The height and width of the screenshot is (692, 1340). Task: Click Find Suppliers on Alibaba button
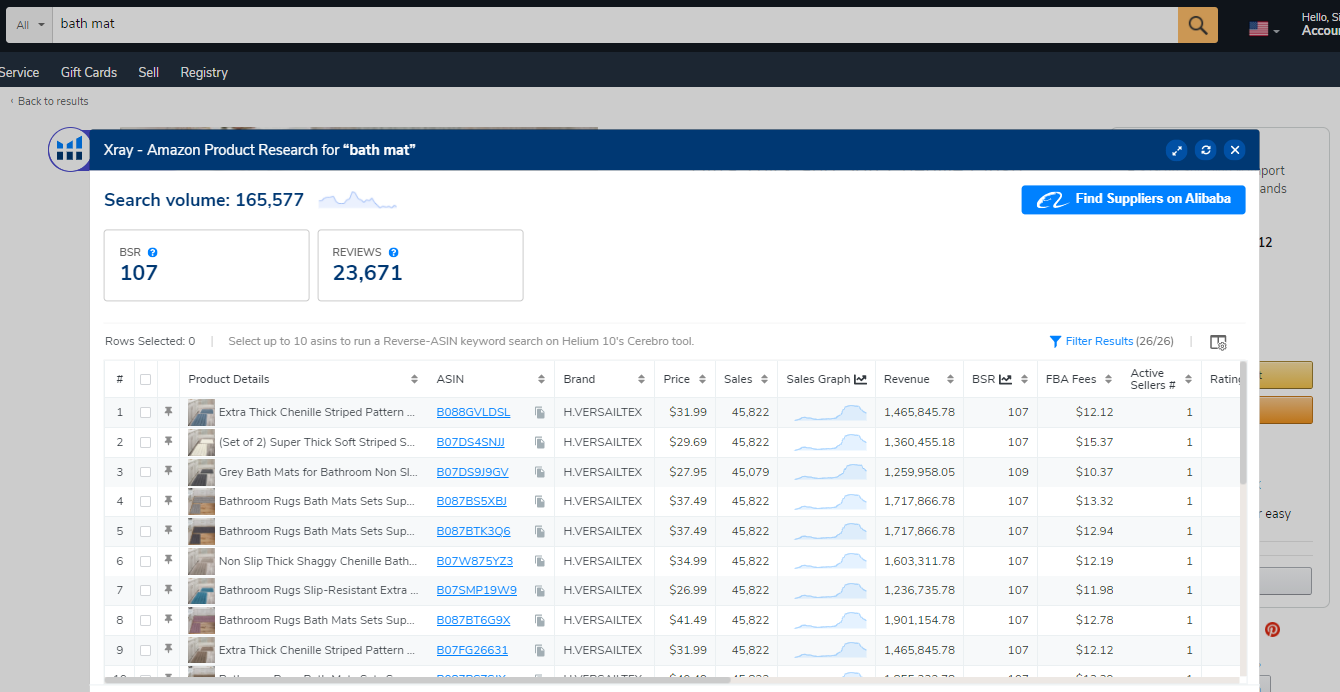[x=1133, y=199]
